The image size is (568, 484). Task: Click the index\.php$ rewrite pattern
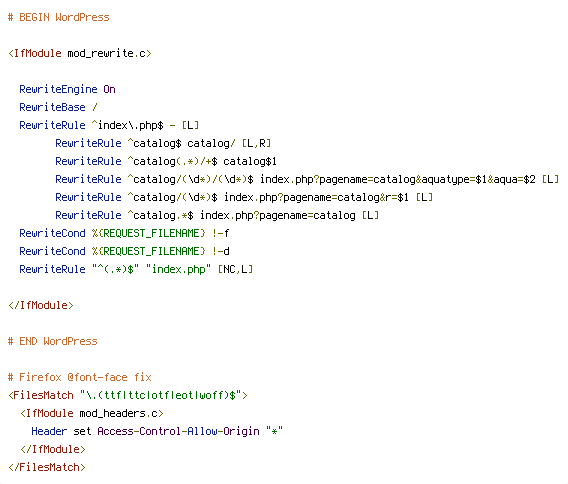click(128, 125)
